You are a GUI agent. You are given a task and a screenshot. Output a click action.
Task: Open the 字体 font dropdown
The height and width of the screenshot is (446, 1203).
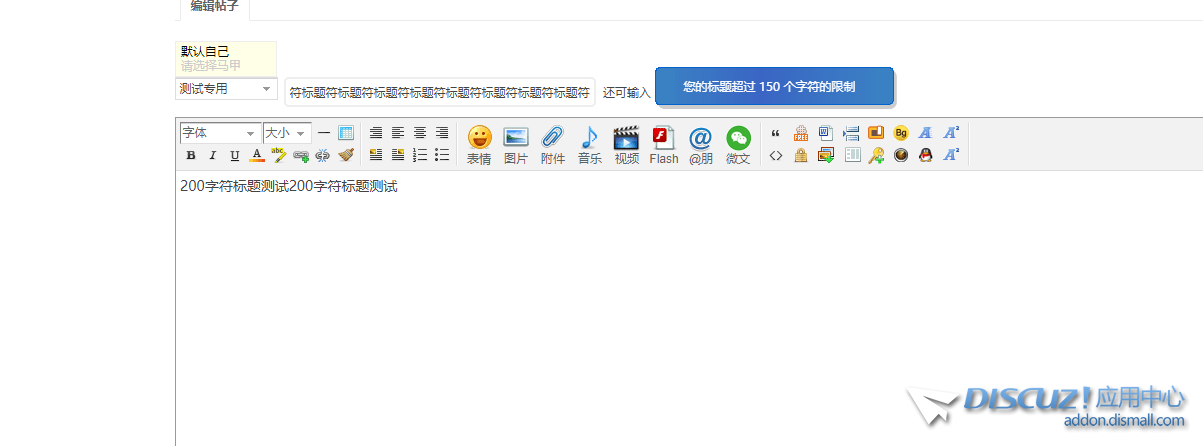[219, 133]
